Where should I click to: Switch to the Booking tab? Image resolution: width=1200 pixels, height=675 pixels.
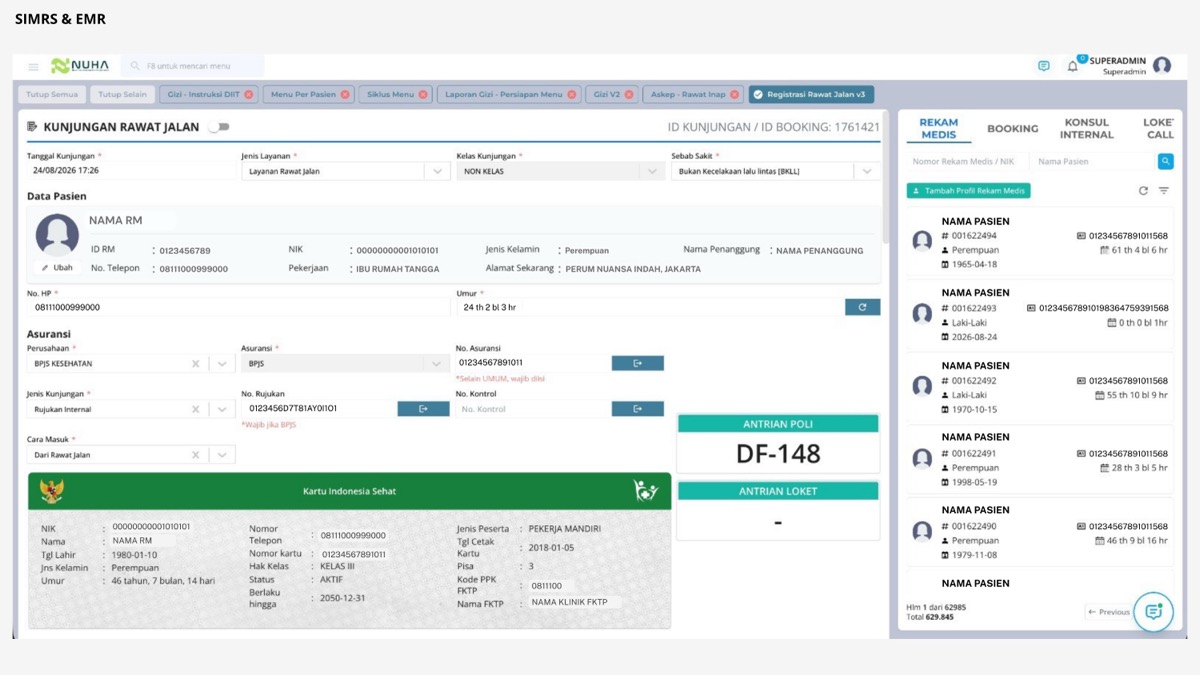coord(1013,129)
